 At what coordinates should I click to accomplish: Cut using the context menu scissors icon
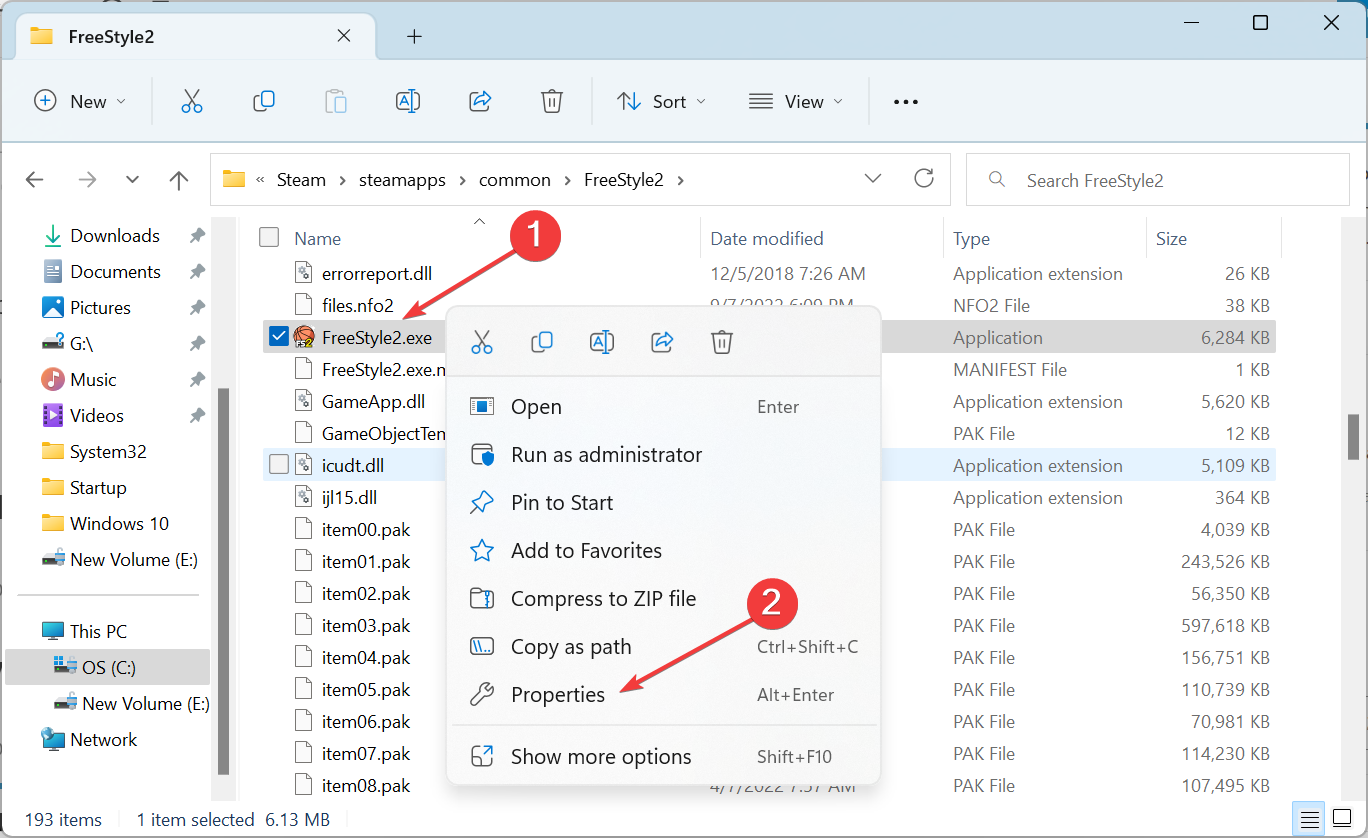(482, 342)
